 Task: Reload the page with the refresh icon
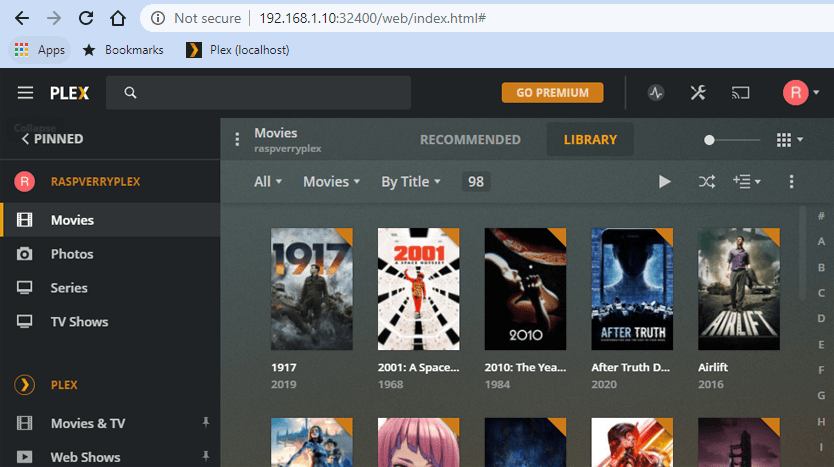[x=86, y=18]
